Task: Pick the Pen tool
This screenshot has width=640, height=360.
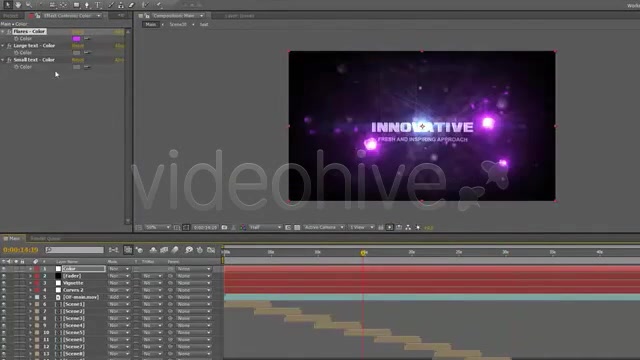Action: pyautogui.click(x=87, y=5)
